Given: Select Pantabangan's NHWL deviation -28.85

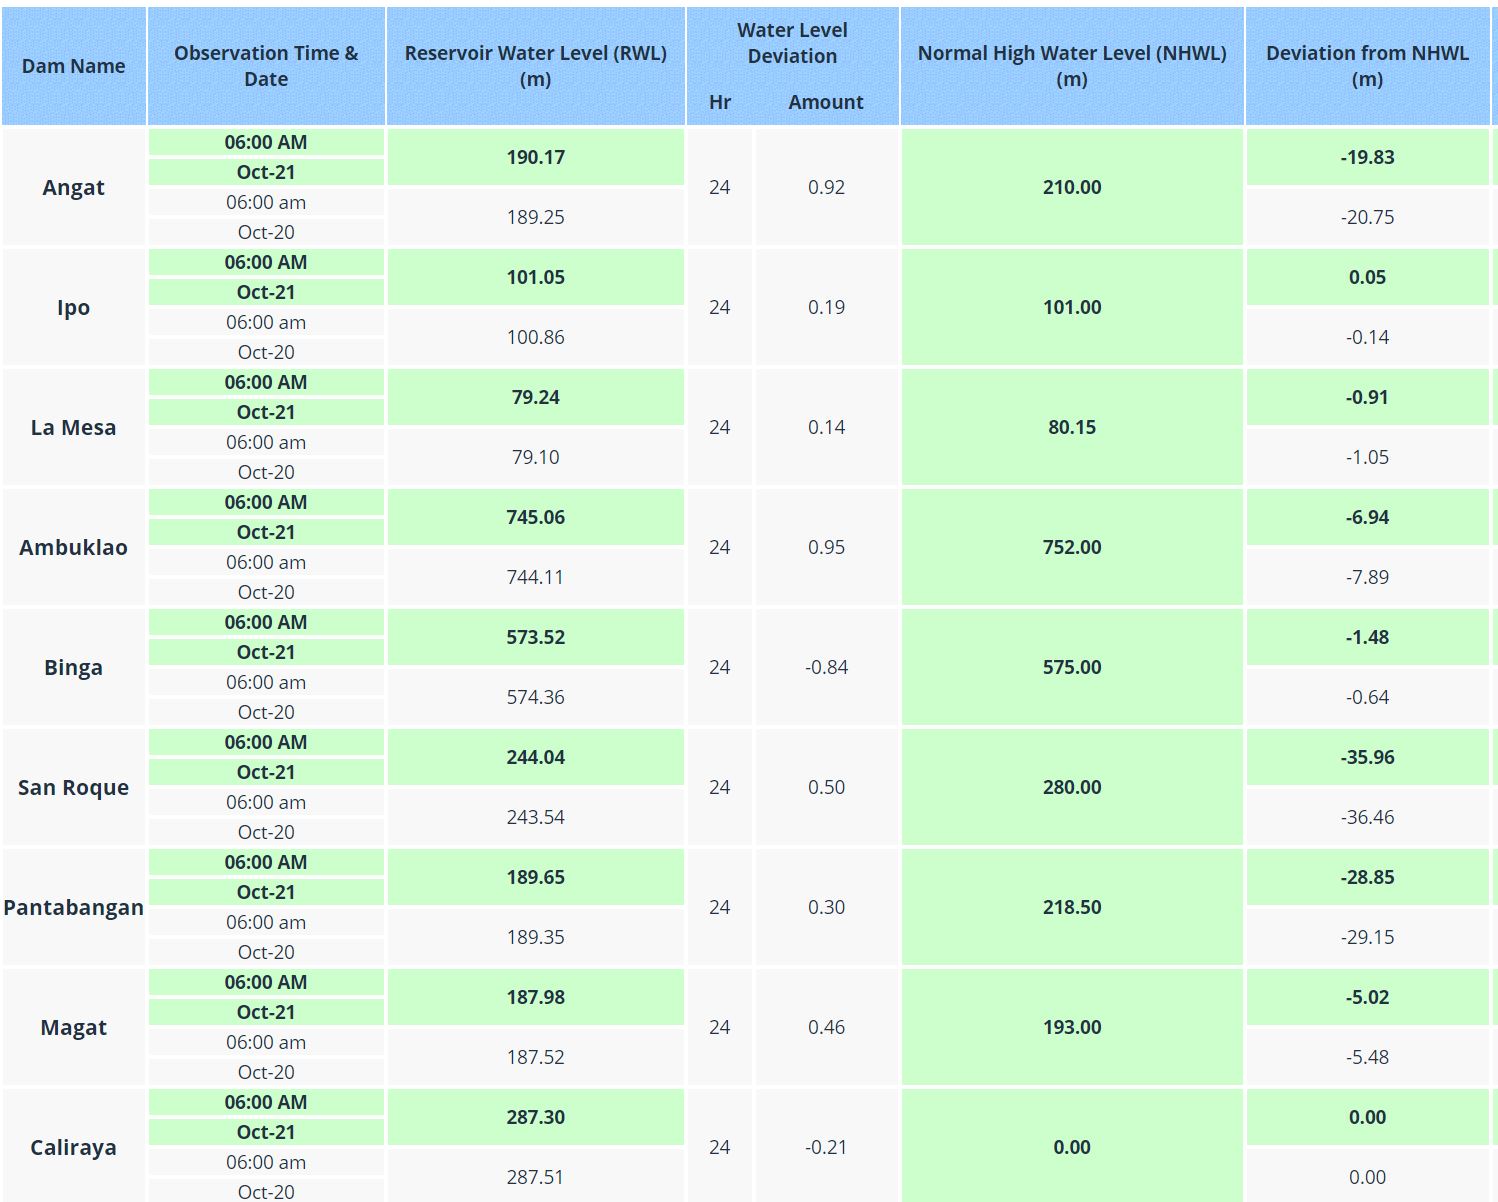Looking at the screenshot, I should click(x=1367, y=877).
